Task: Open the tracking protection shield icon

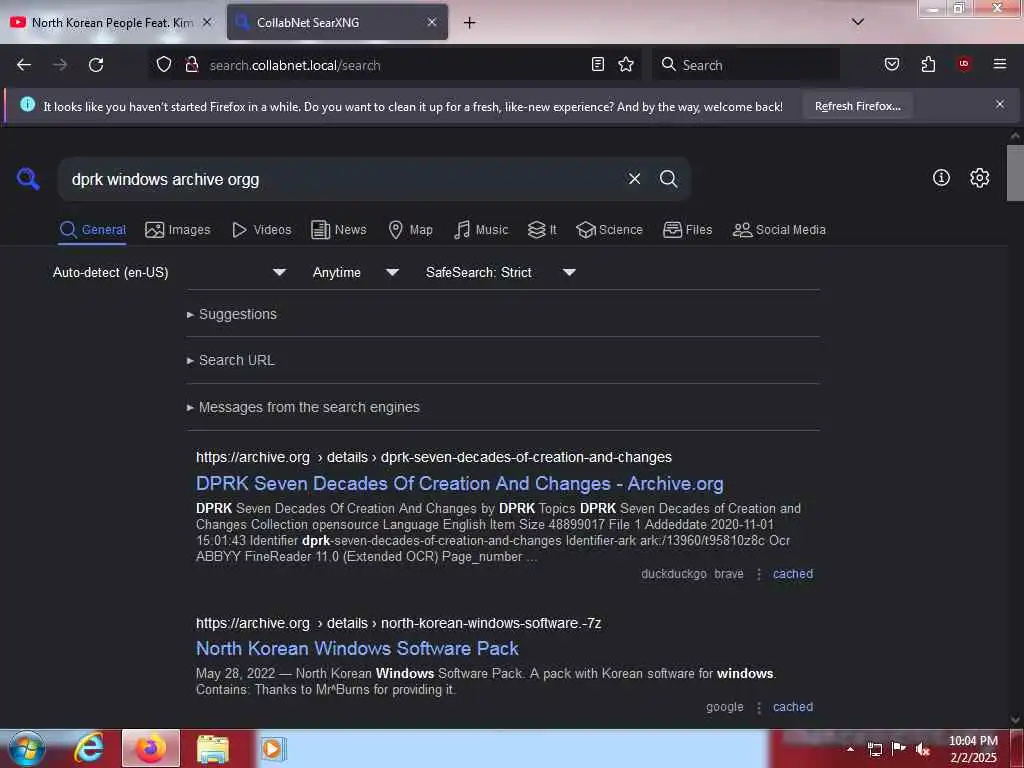Action: coord(164,64)
